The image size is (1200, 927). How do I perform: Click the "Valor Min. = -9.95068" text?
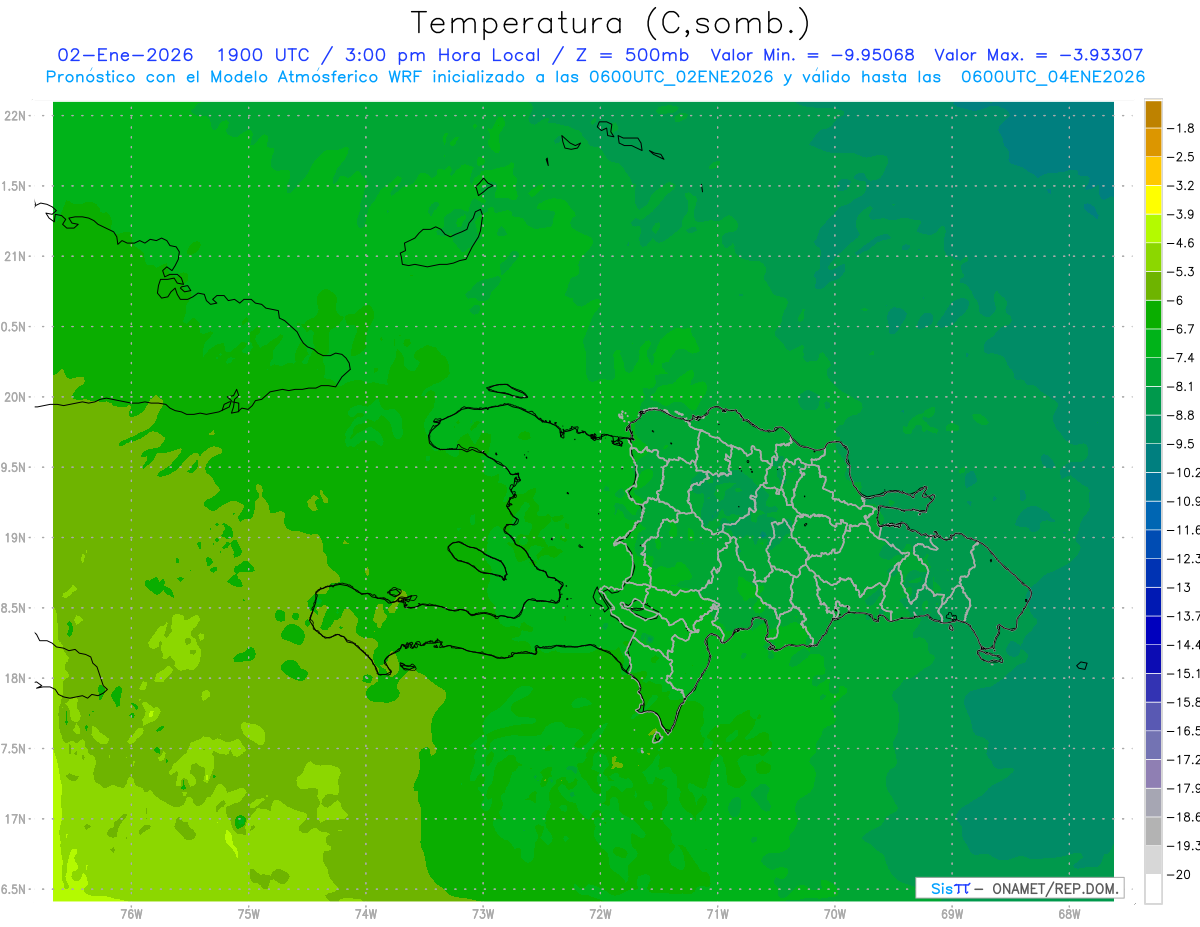pyautogui.click(x=812, y=55)
